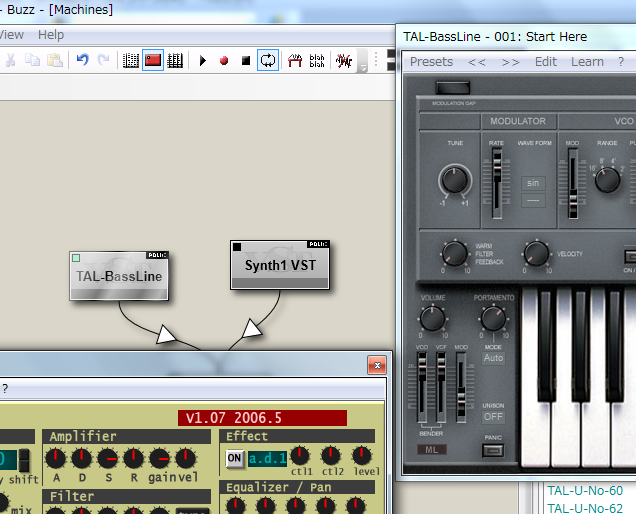The width and height of the screenshot is (636, 514).
Task: Open the Help menu in Buzz
Action: (x=51, y=35)
